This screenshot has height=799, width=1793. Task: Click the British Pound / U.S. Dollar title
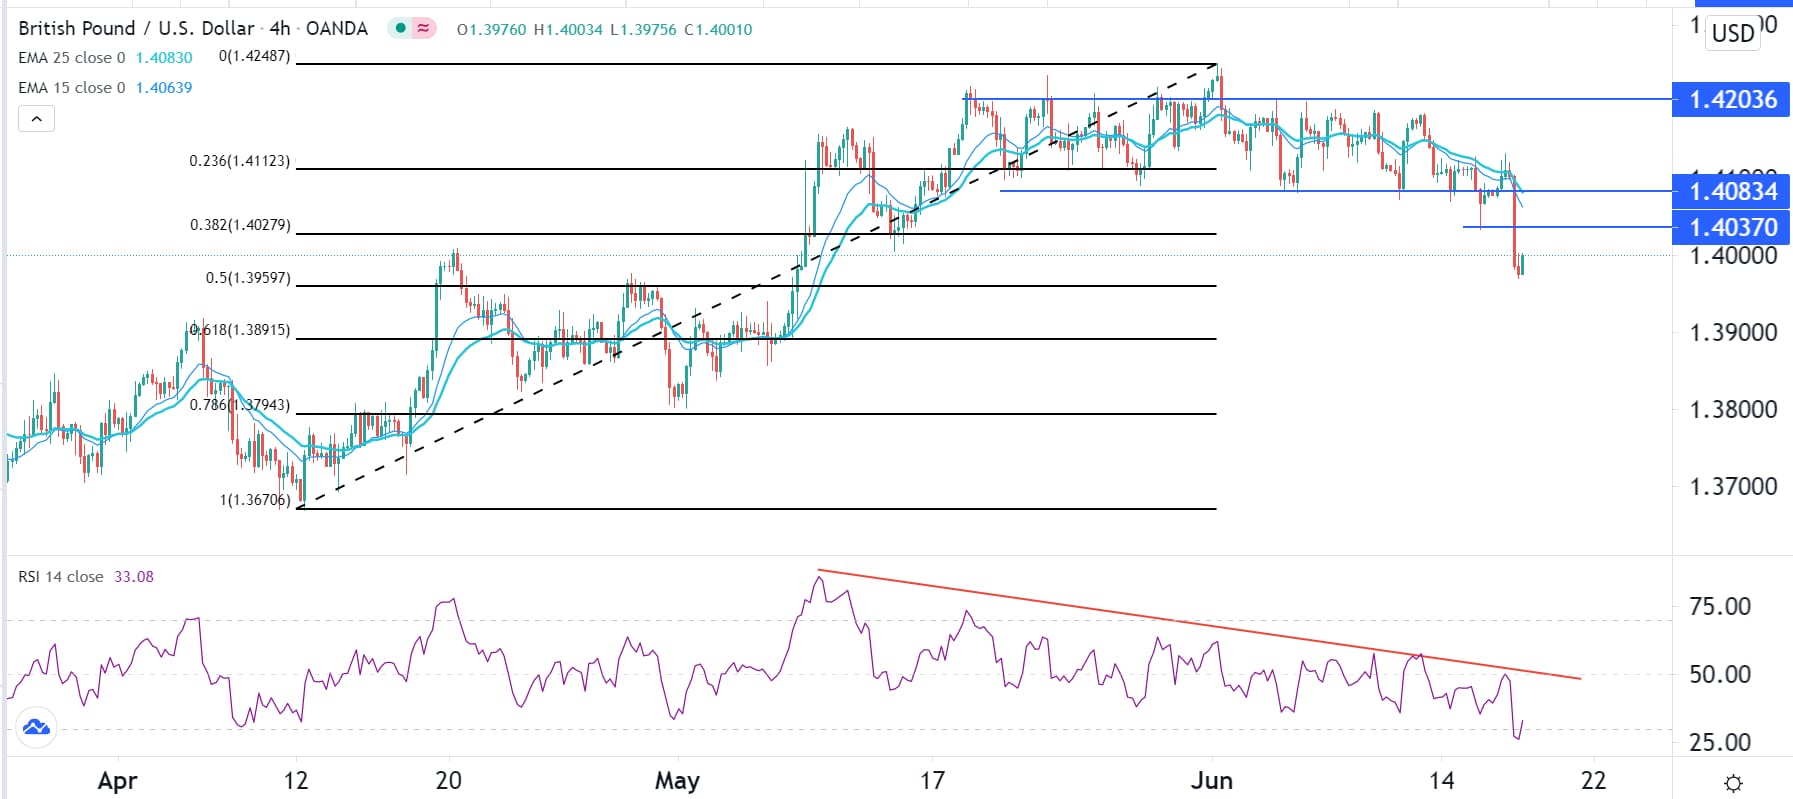pos(136,28)
